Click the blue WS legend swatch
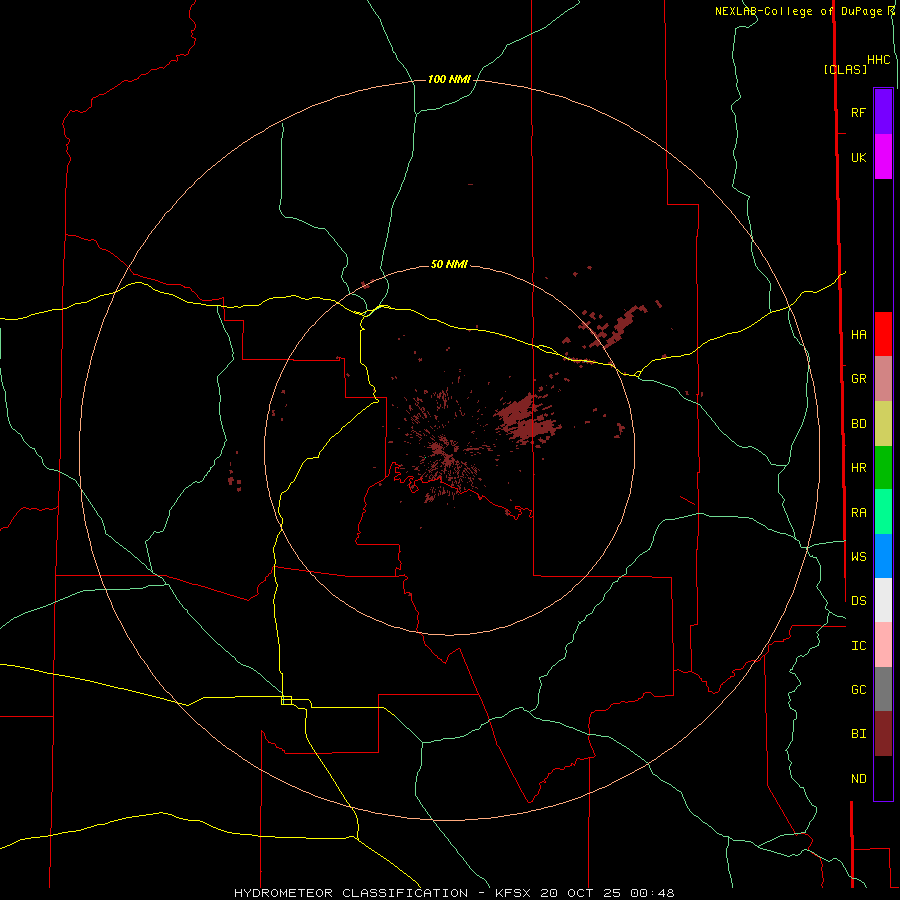Screen dimensions: 900x900 tap(883, 556)
